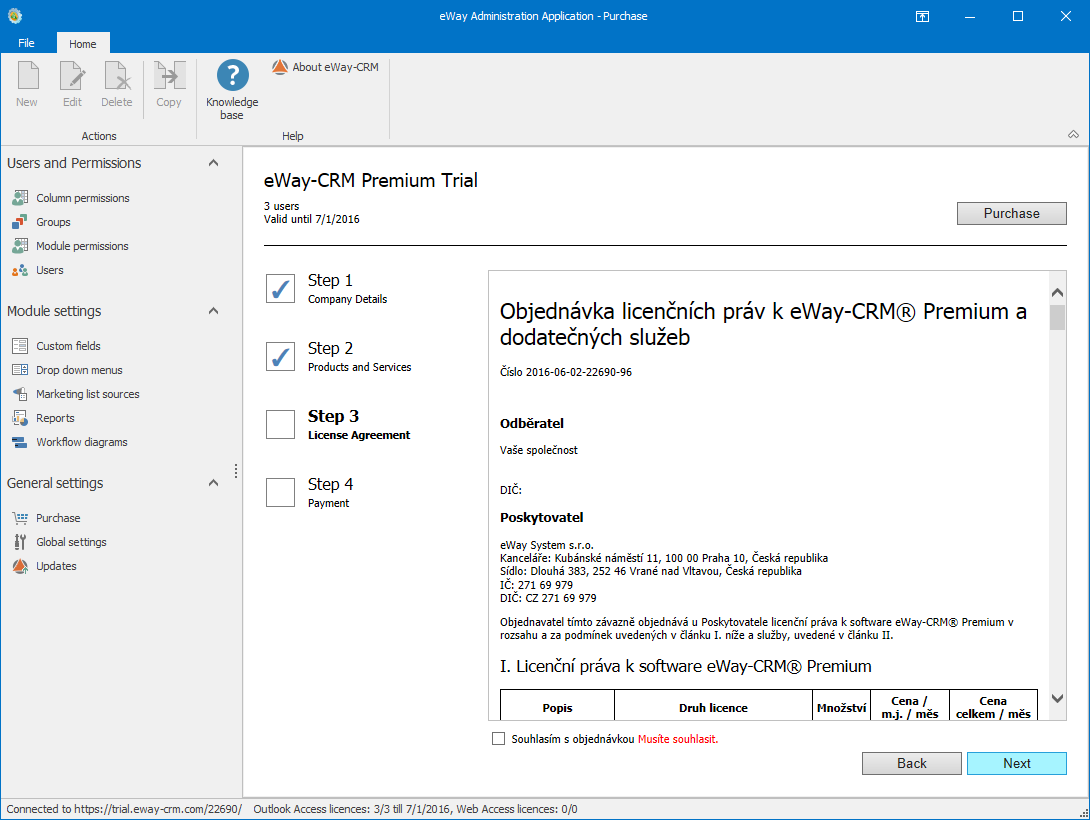Click the Step 4 Payment checkbox
Image resolution: width=1090 pixels, height=820 pixels.
[281, 493]
